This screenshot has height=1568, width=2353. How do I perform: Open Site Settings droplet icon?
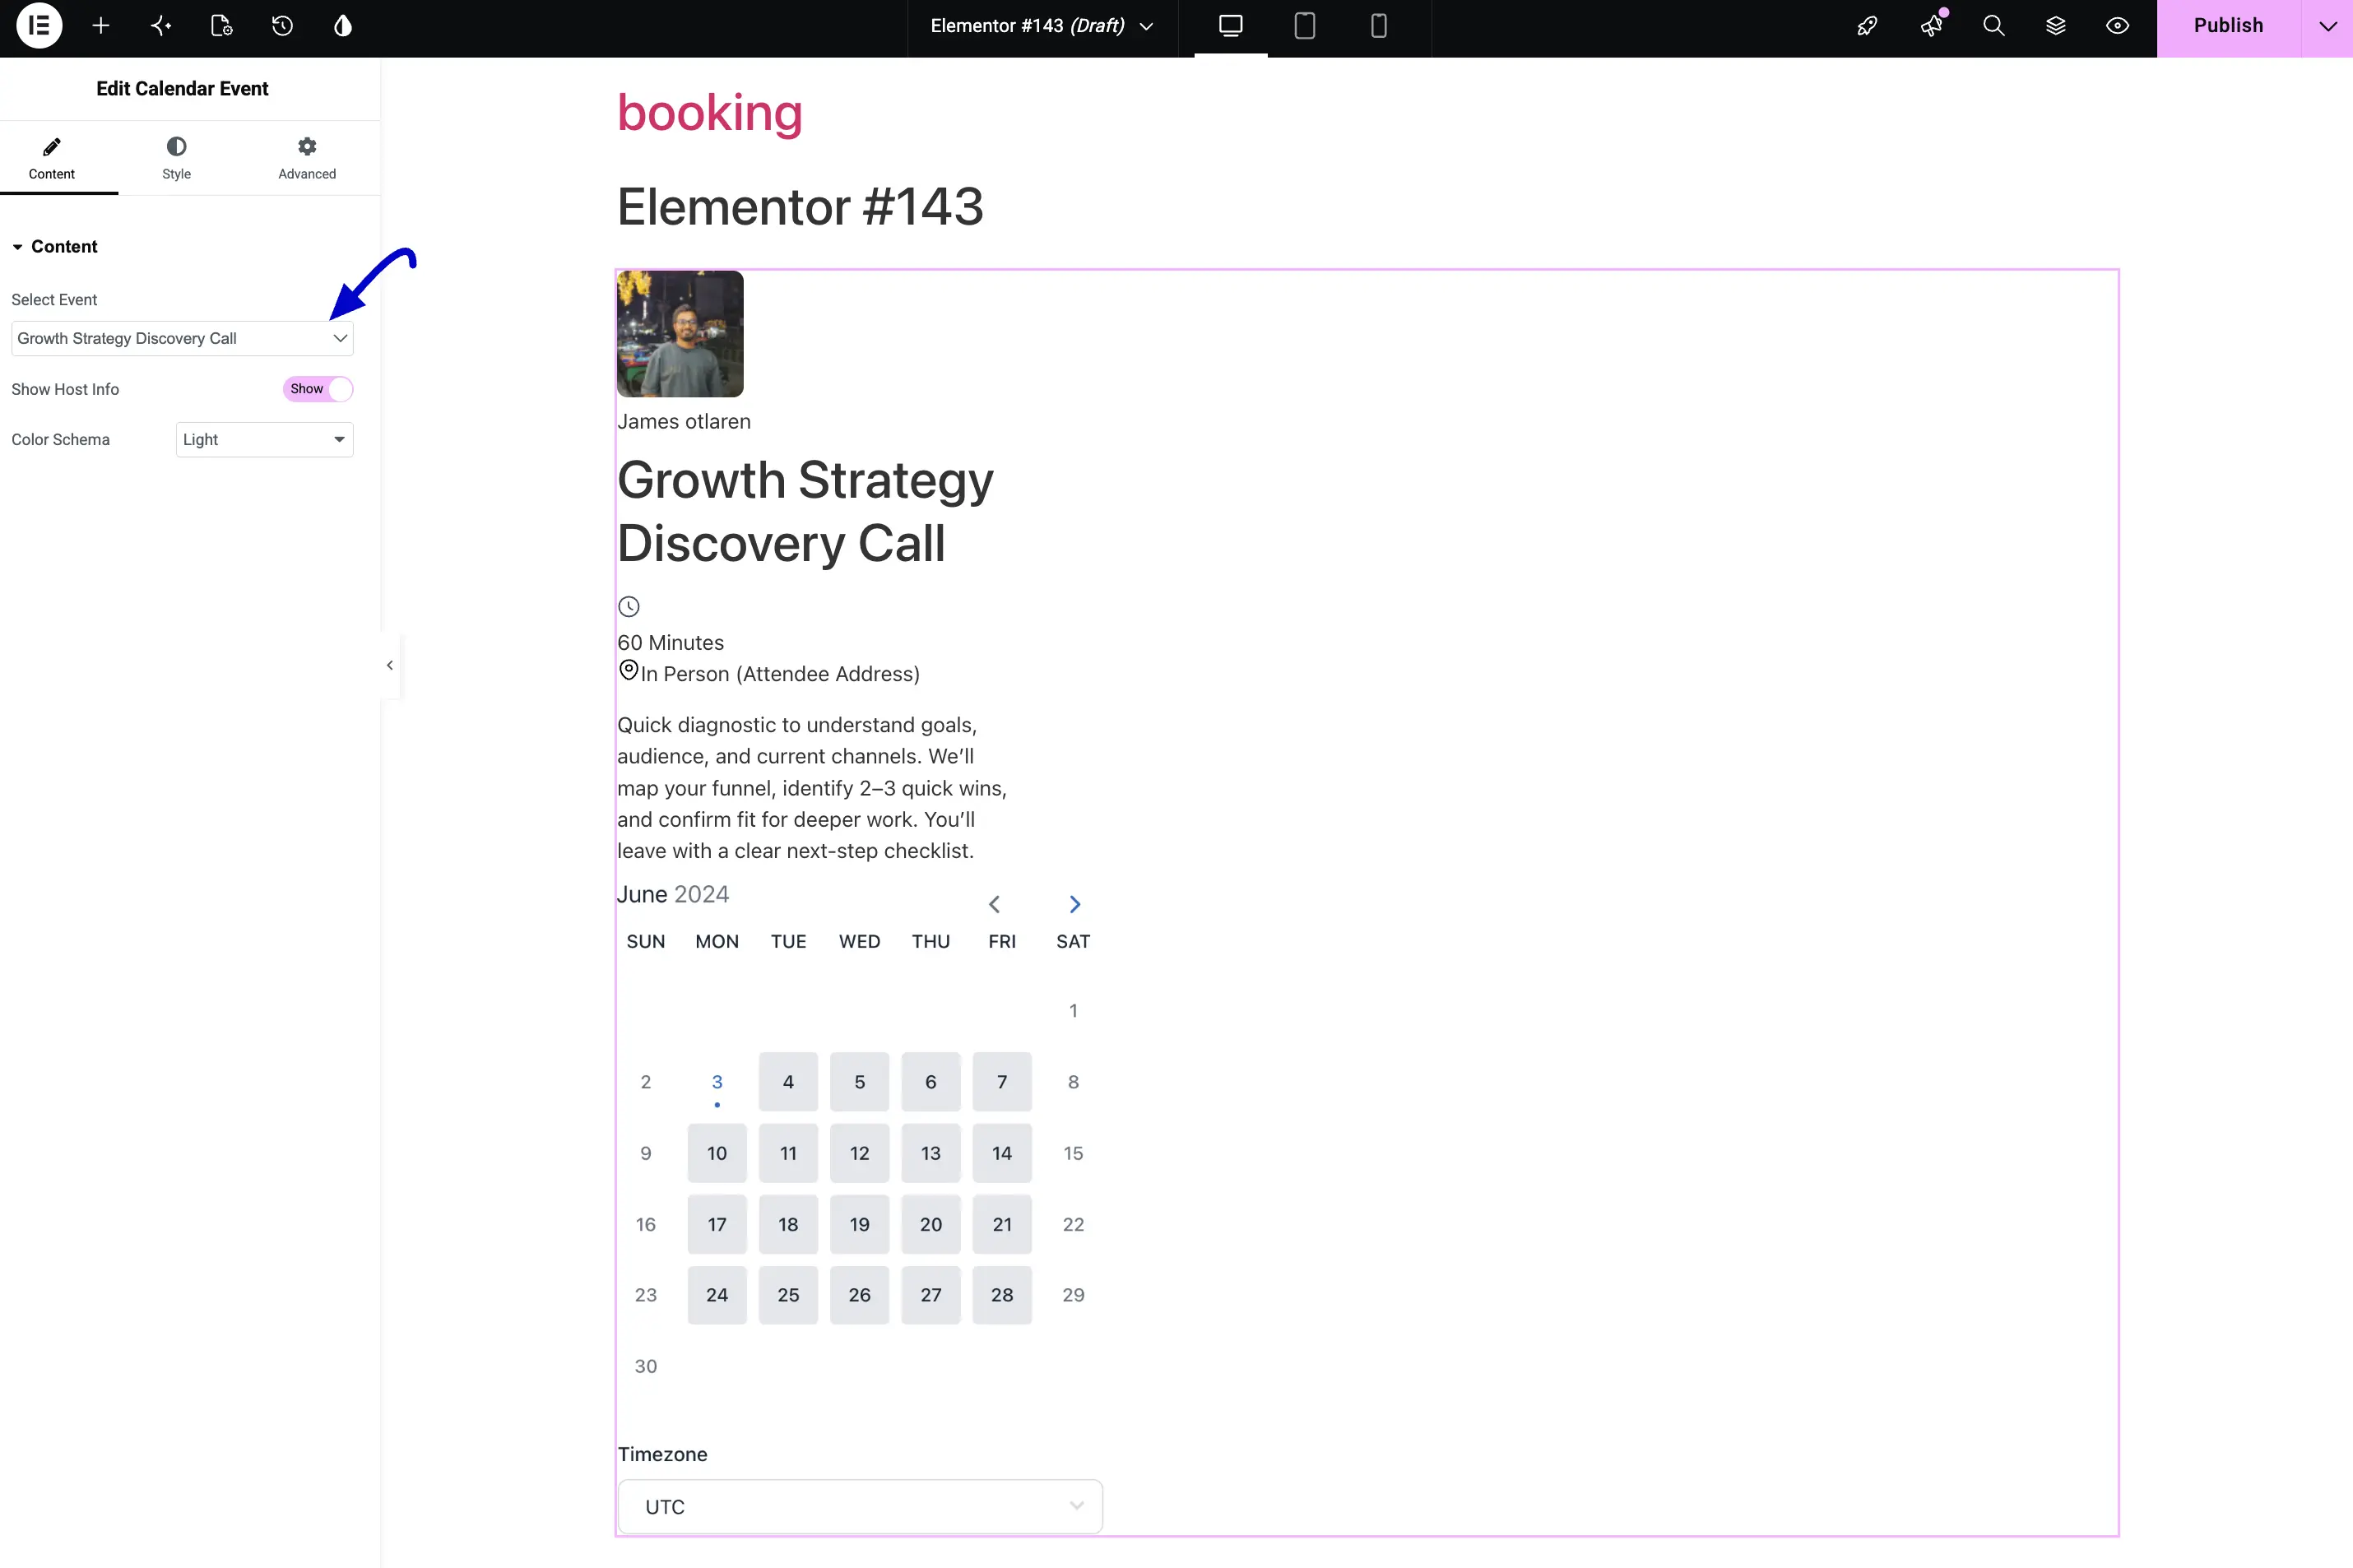[x=343, y=26]
